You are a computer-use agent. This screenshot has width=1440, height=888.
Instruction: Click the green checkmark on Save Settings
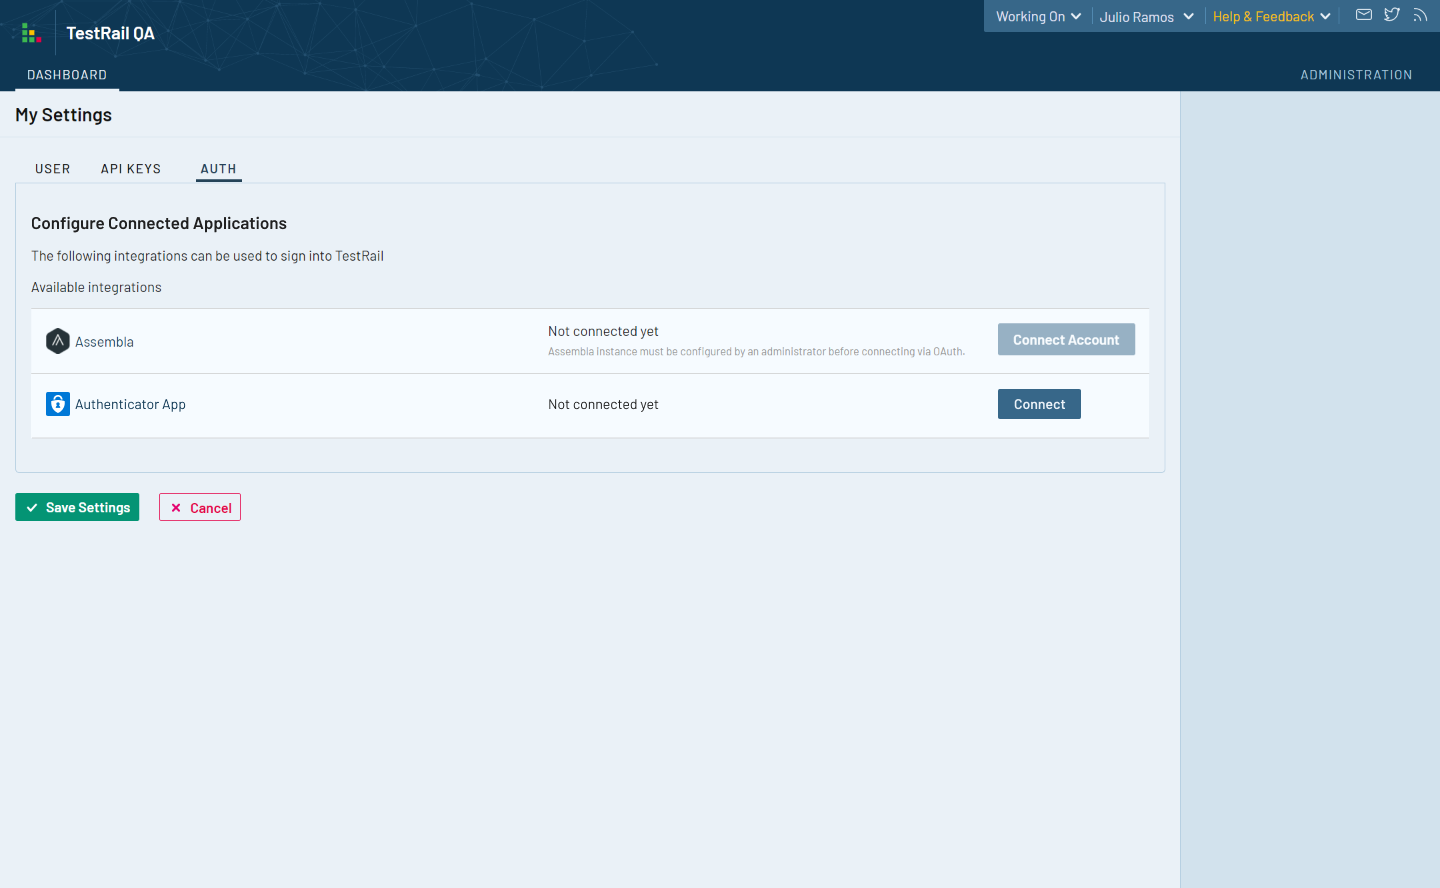(x=32, y=508)
